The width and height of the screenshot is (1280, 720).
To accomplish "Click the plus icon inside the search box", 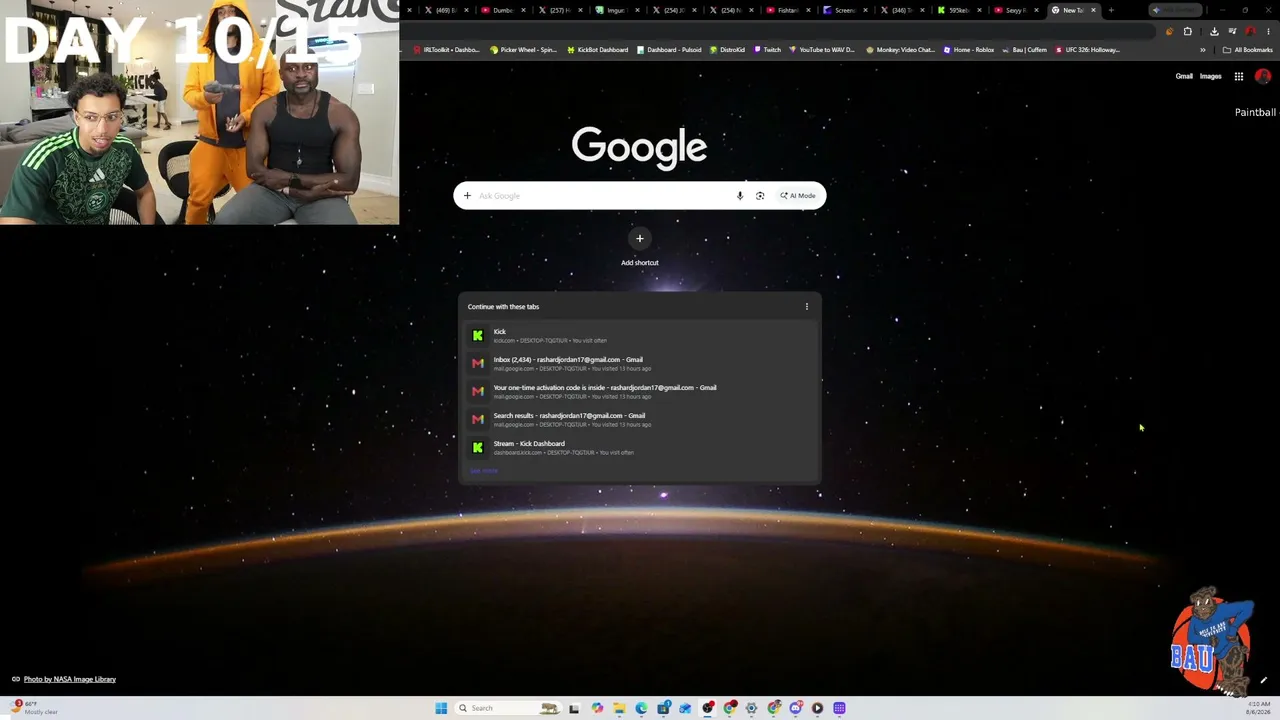I will [x=467, y=196].
